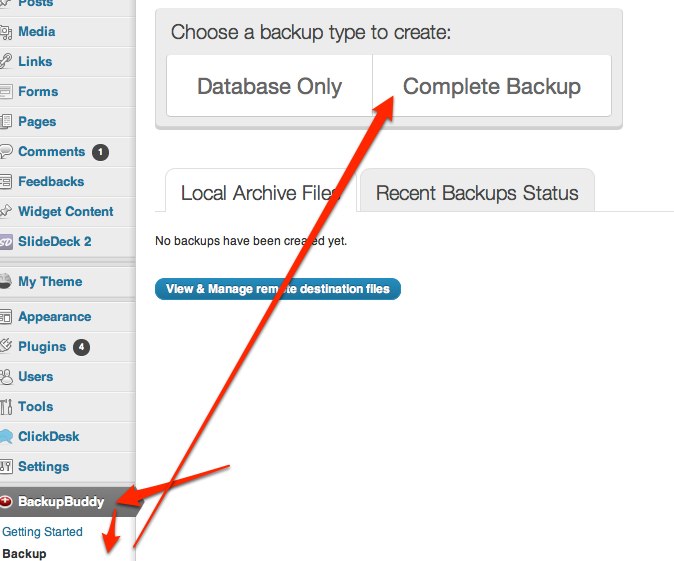This screenshot has width=674, height=561.
Task: Click the Comments pending count badge
Action: [x=100, y=152]
